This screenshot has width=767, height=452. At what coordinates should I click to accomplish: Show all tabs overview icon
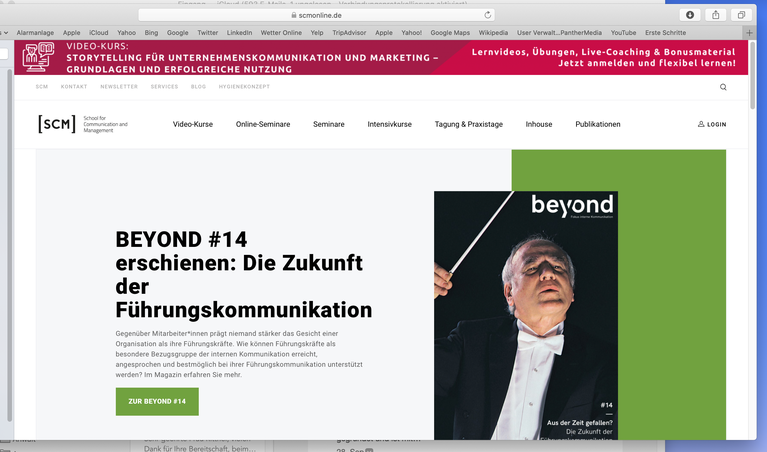(742, 15)
